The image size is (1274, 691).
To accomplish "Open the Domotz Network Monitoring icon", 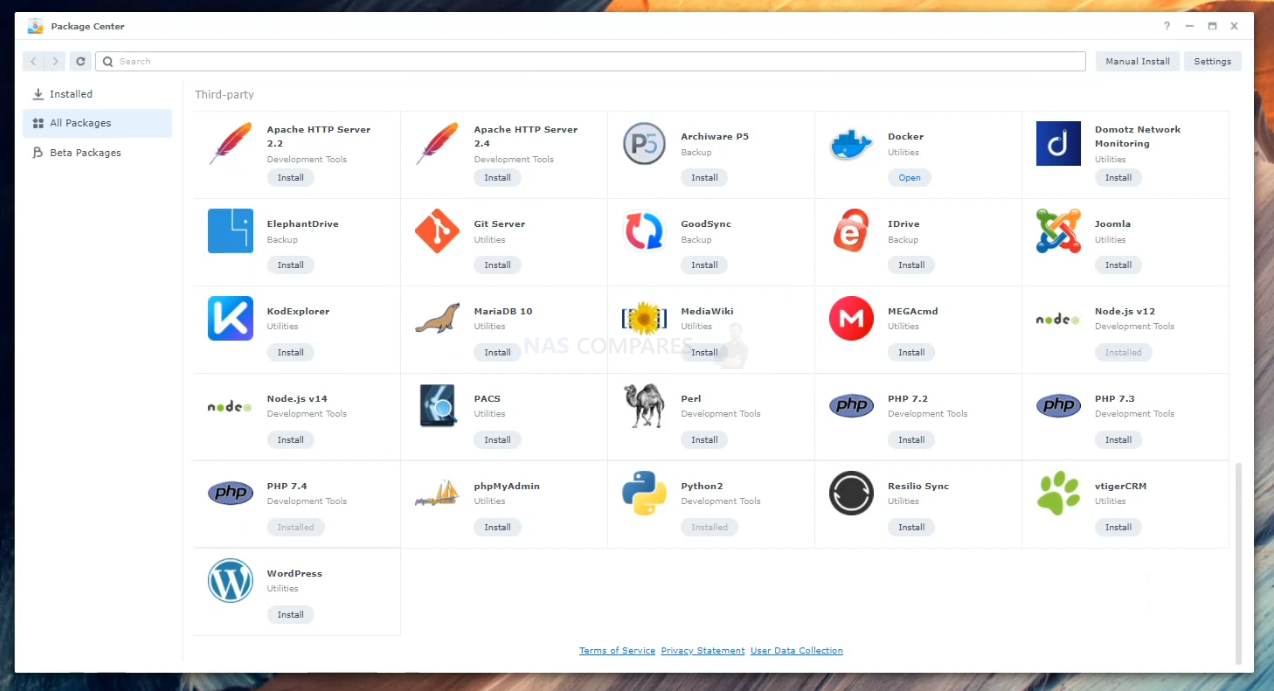I will (1058, 144).
